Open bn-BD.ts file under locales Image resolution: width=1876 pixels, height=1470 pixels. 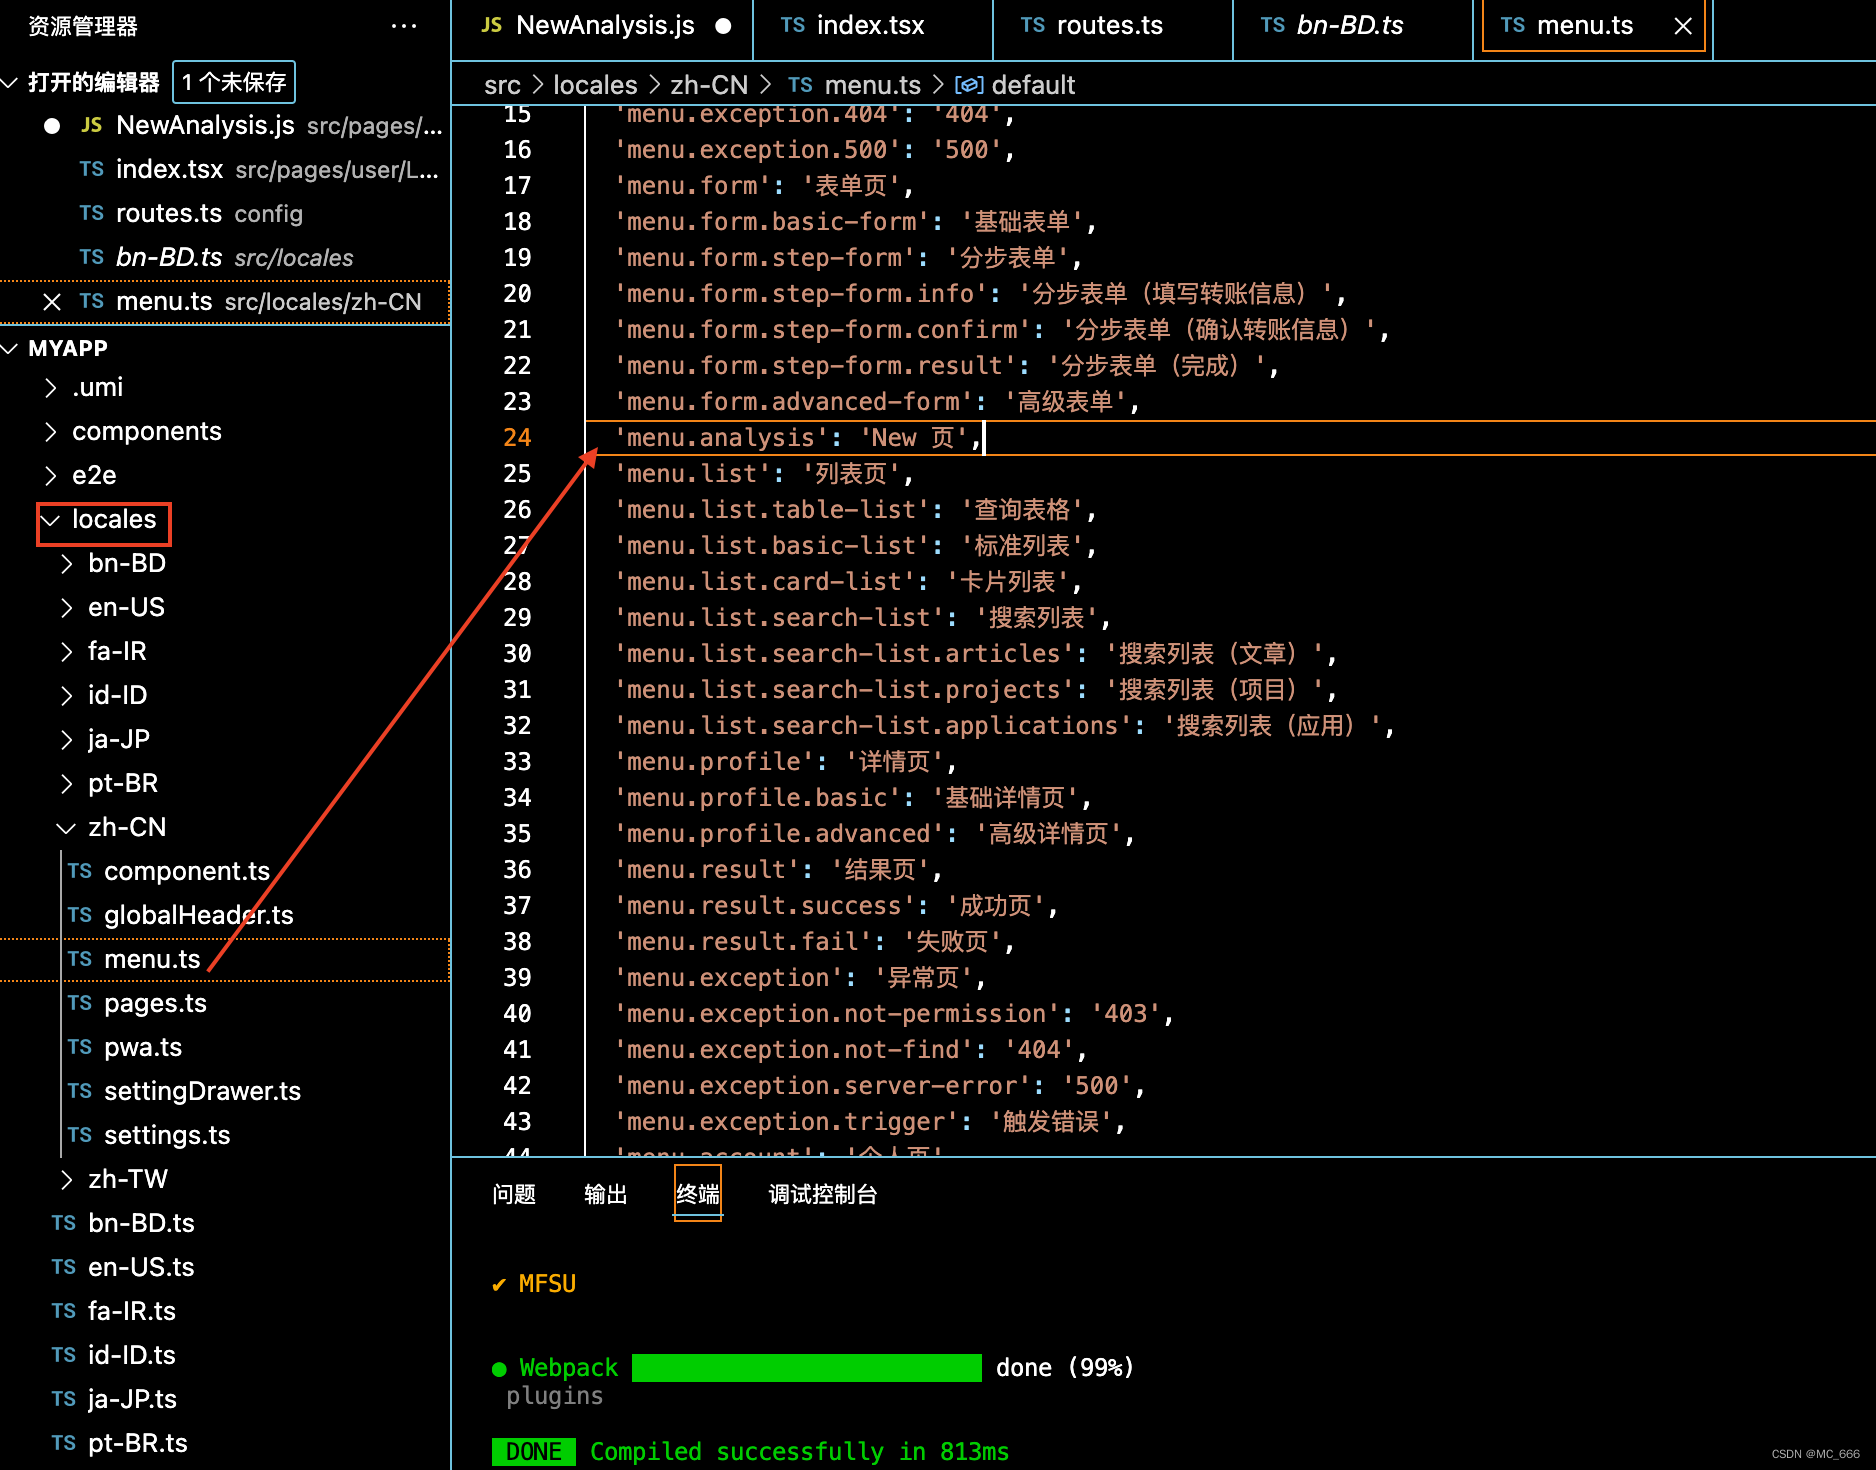click(225, 1224)
